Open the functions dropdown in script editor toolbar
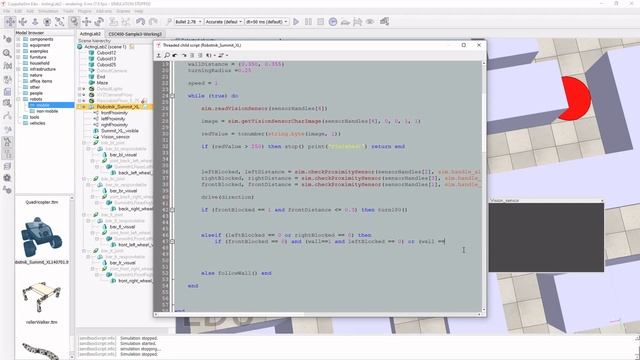The height and width of the screenshot is (360, 640). [210, 55]
